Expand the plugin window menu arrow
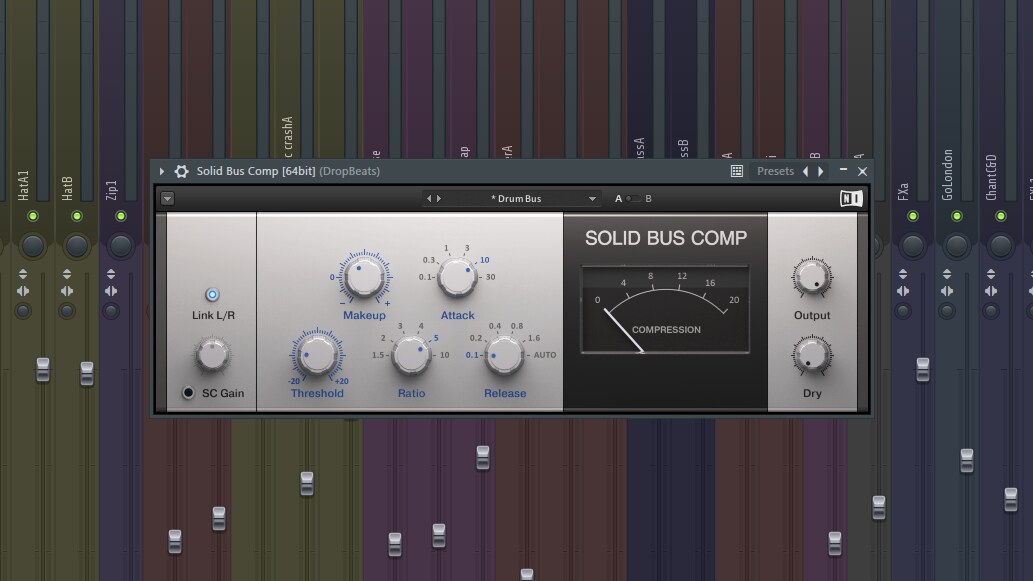 (161, 171)
